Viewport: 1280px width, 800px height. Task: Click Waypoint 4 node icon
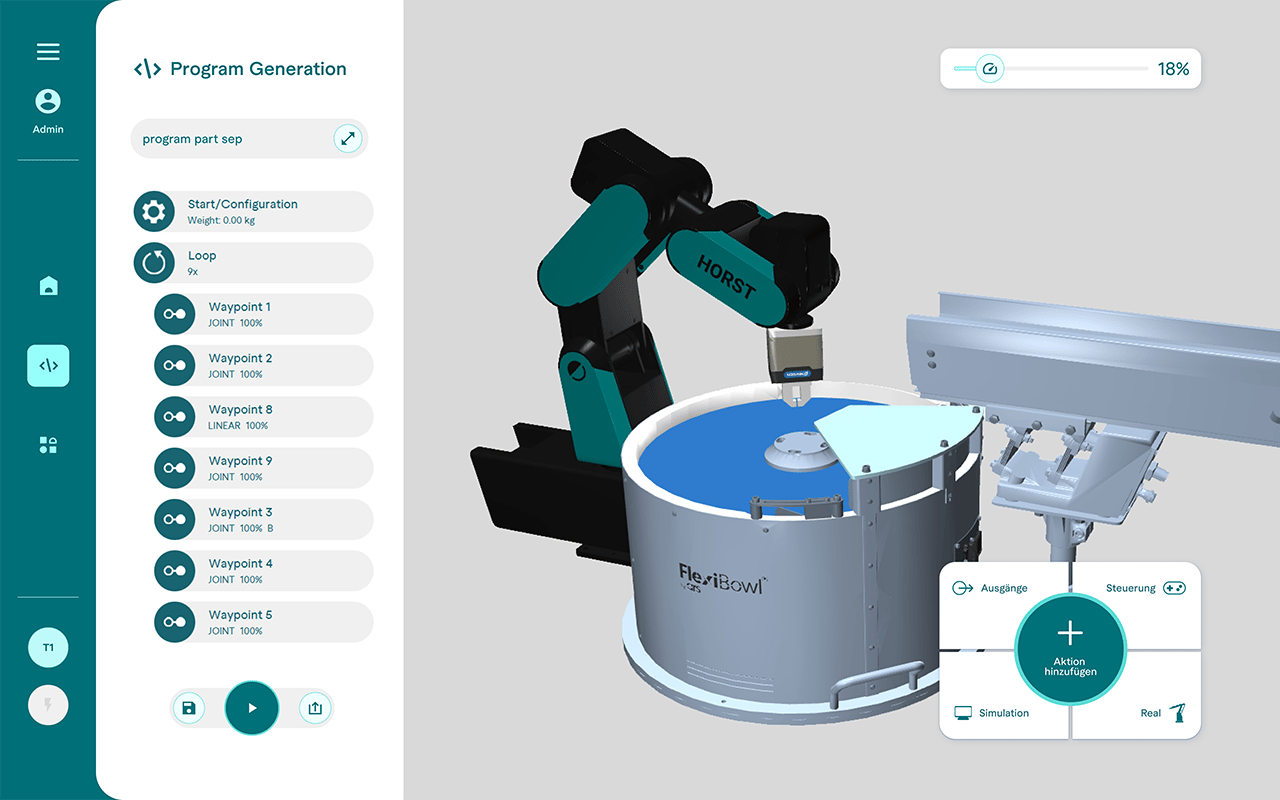click(x=175, y=571)
